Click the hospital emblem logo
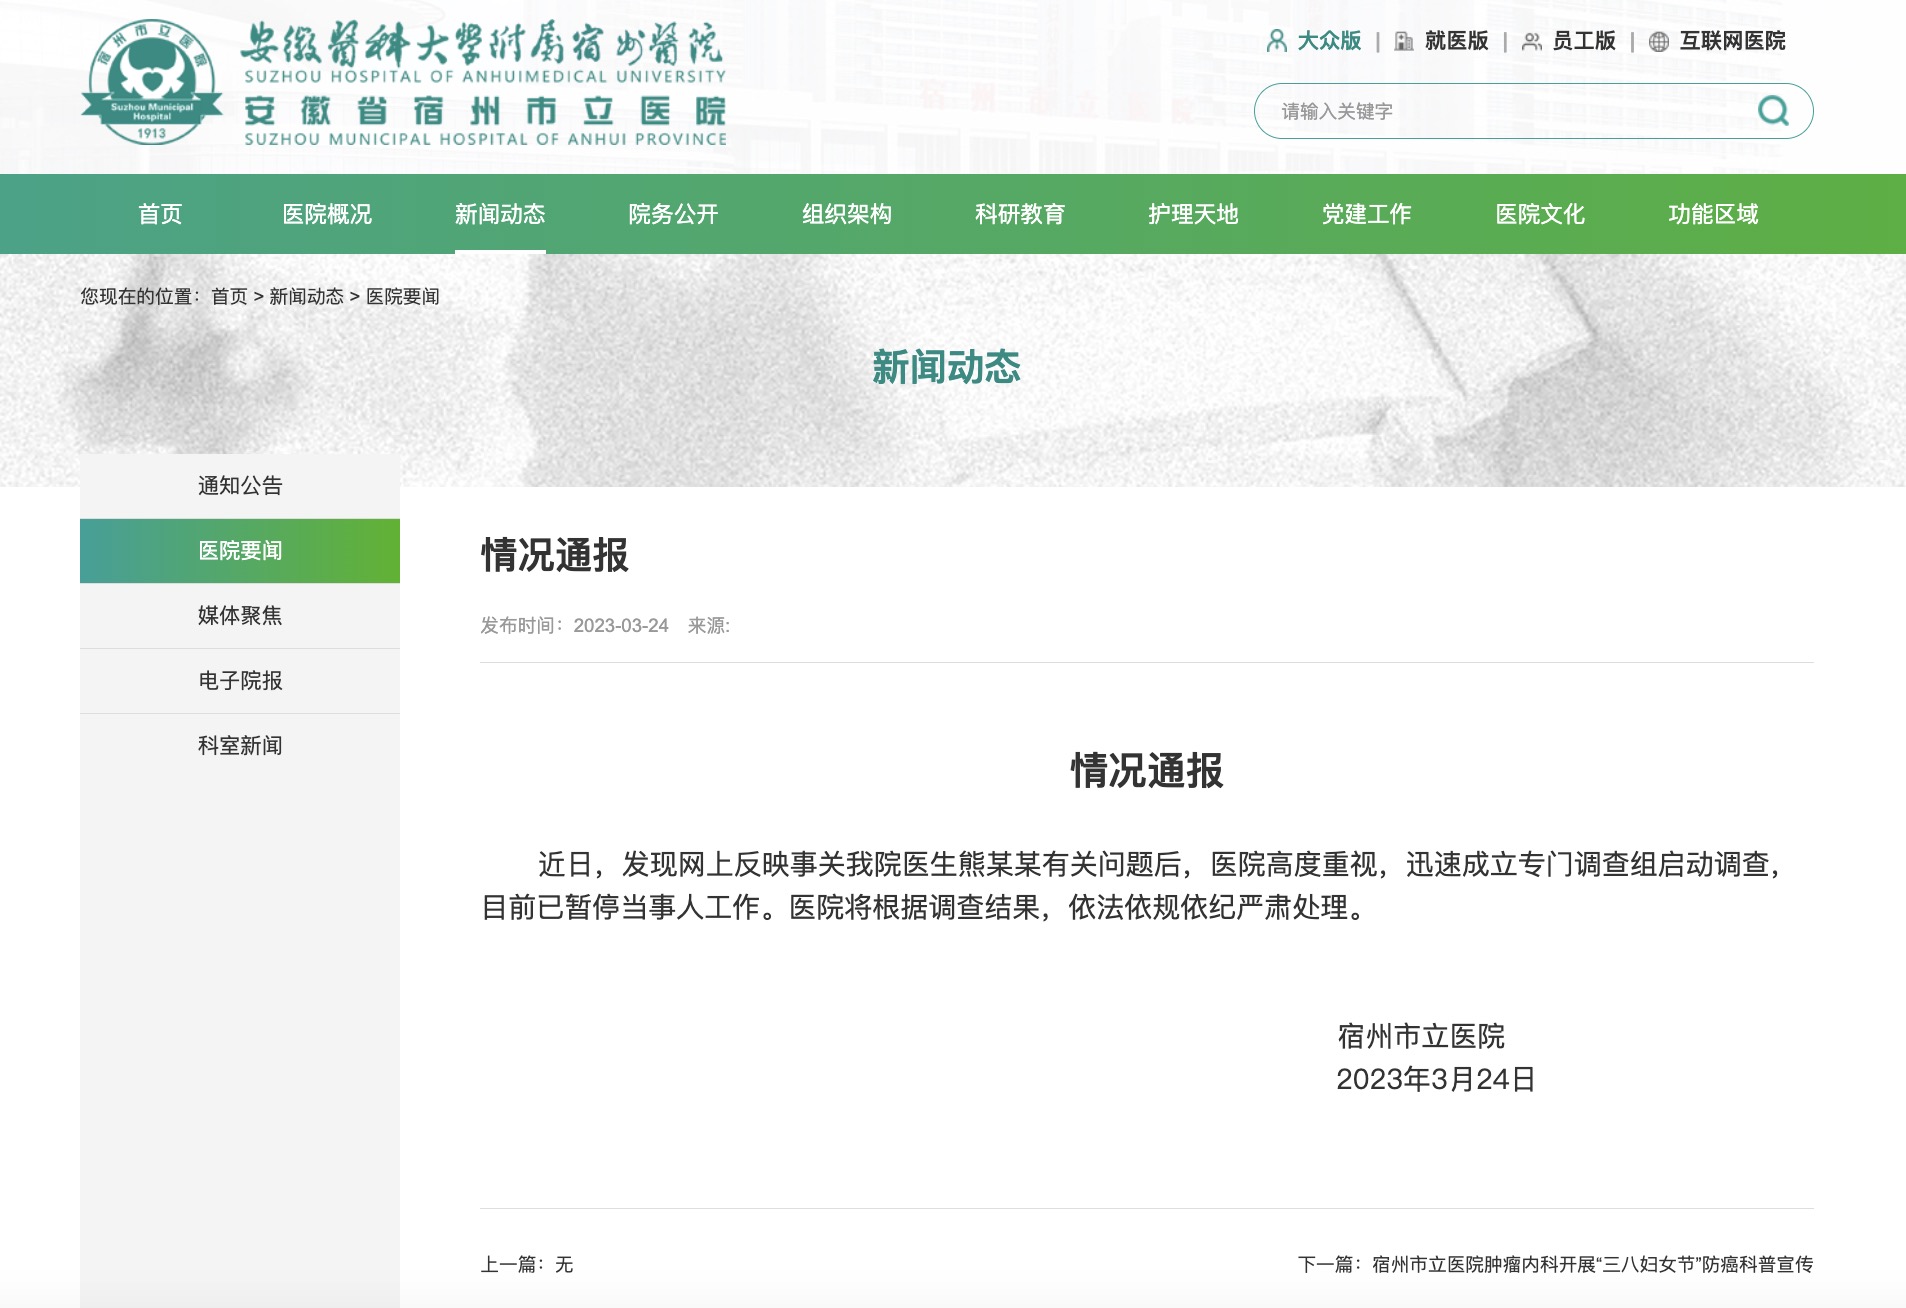 [x=152, y=82]
